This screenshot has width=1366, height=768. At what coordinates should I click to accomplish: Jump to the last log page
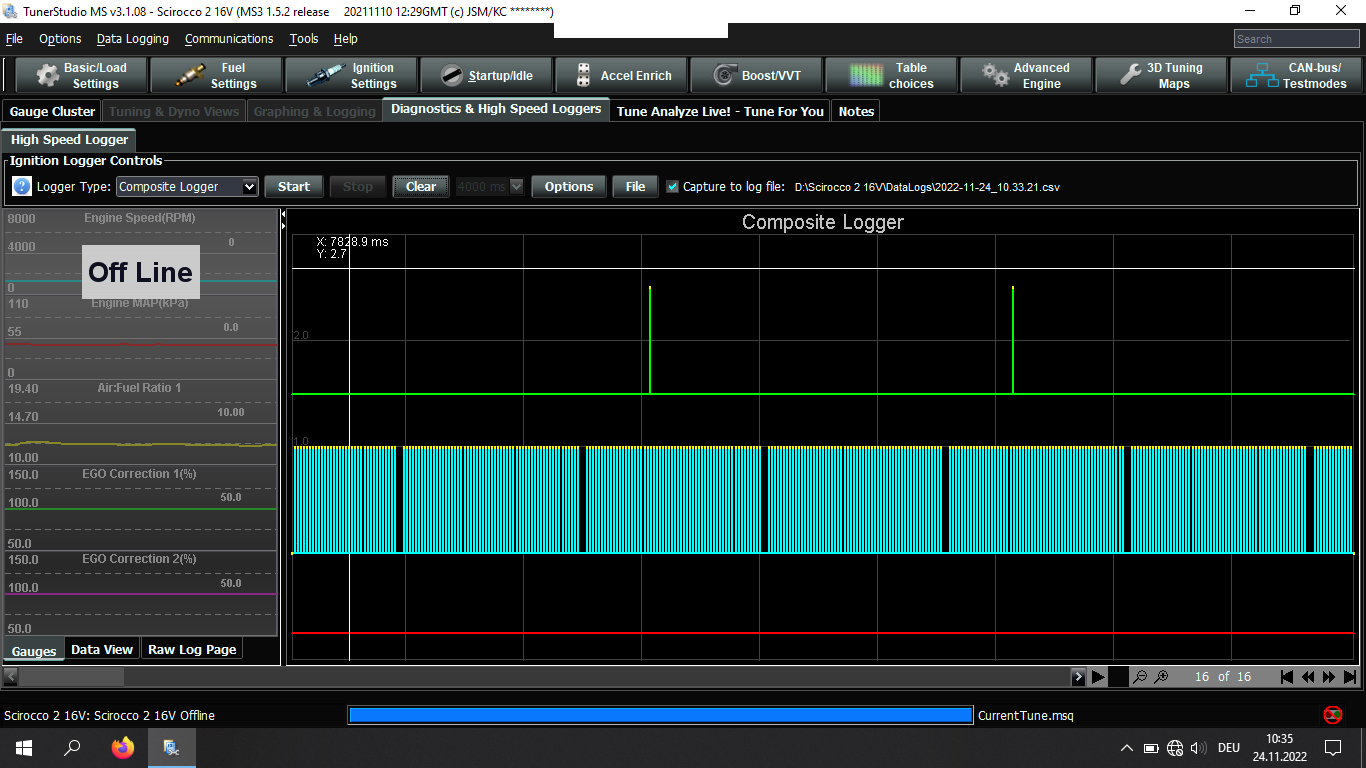[x=1350, y=677]
